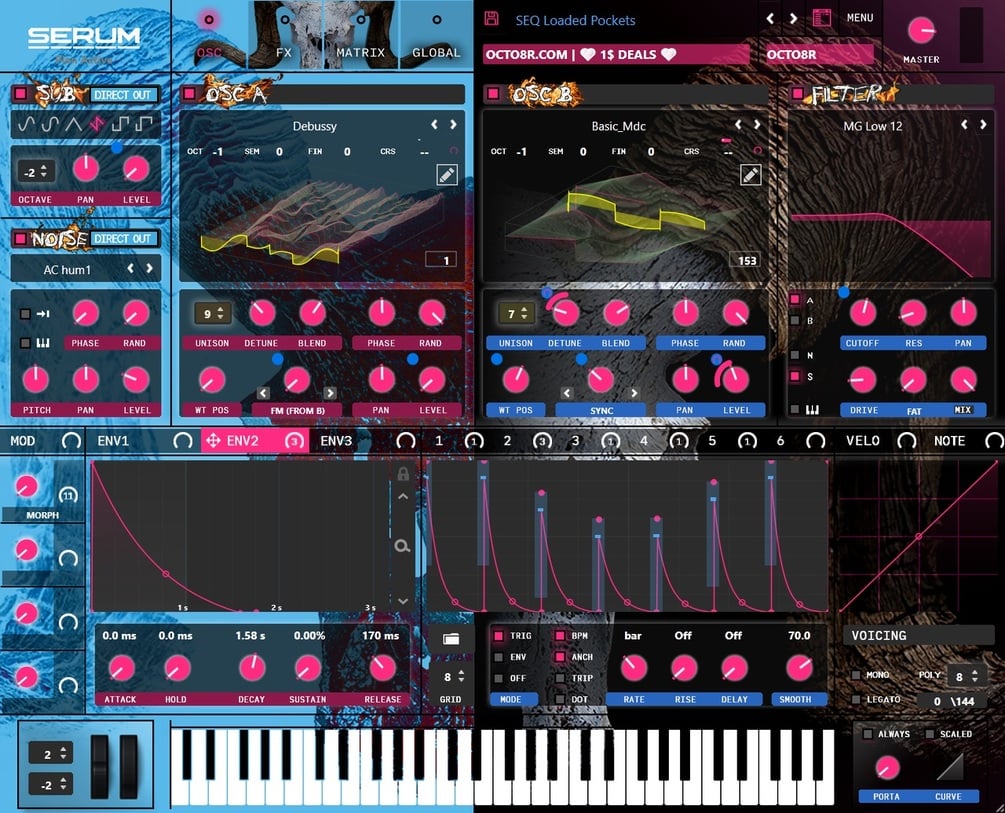Select the sawtooth wave shape in SUB
This screenshot has width=1005, height=813.
(96, 124)
